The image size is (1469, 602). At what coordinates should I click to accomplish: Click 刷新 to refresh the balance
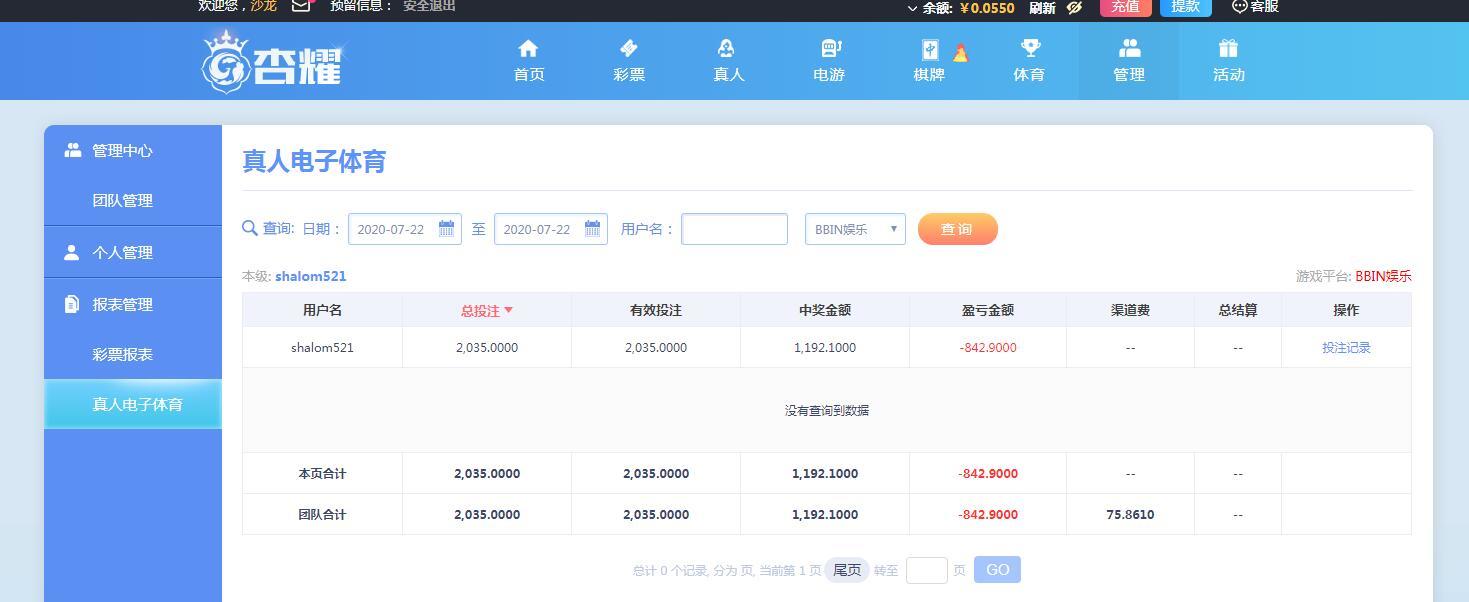1042,7
